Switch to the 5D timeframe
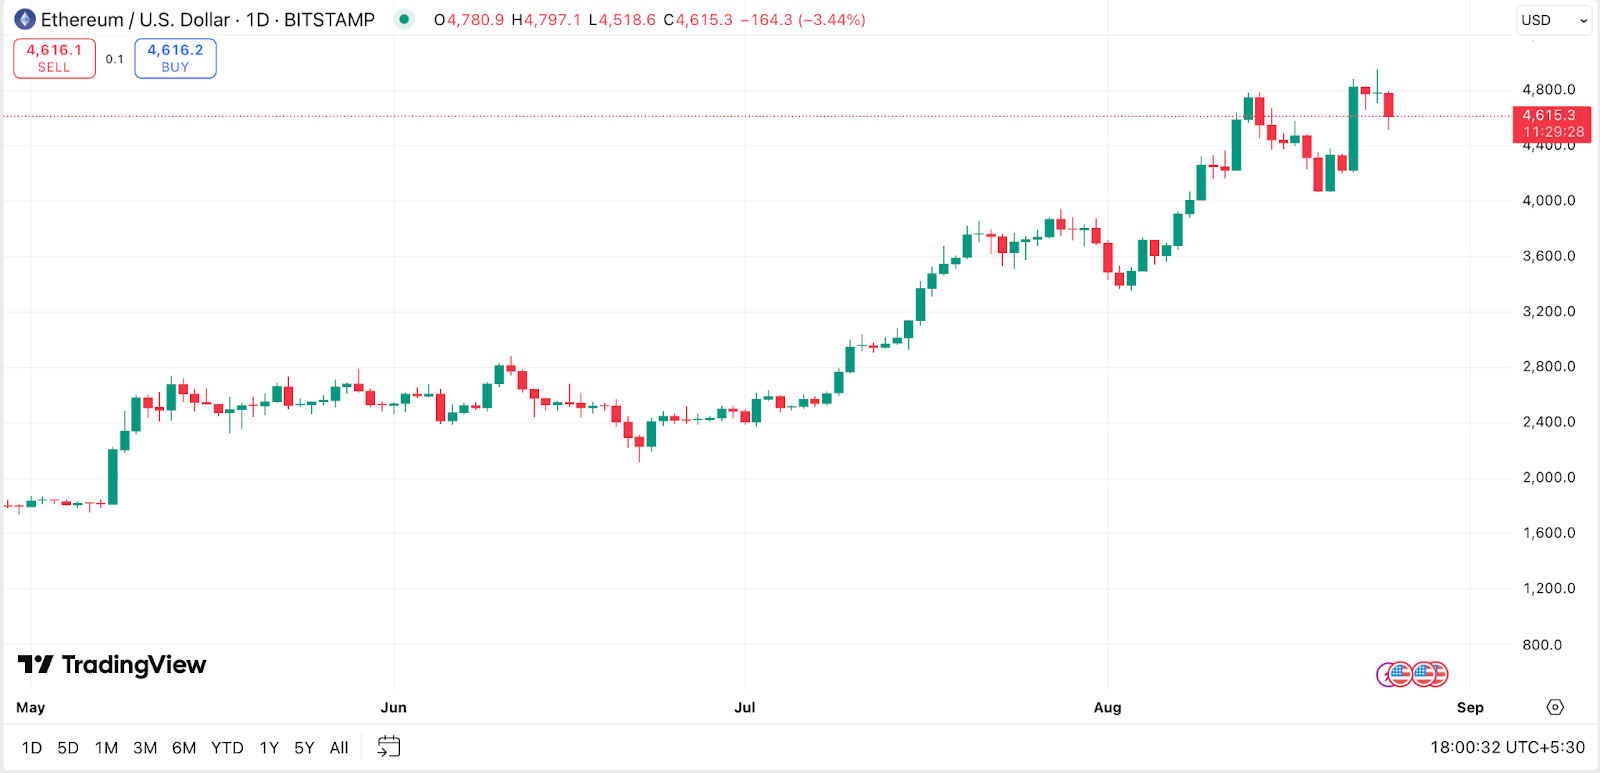The width and height of the screenshot is (1600, 773). pyautogui.click(x=66, y=747)
